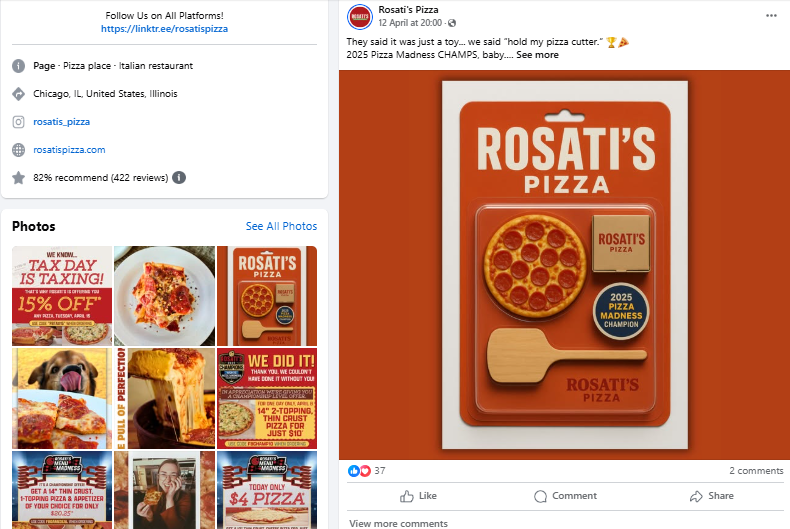Open the We Did It photo thumbnail
This screenshot has height=529, width=790.
click(x=267, y=397)
